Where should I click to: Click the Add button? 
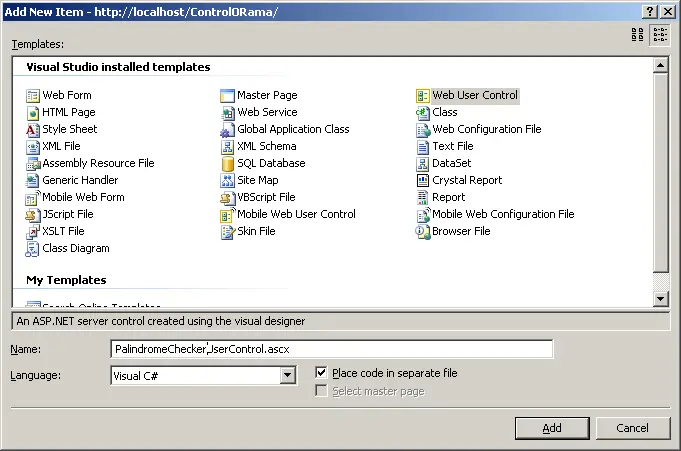click(552, 428)
